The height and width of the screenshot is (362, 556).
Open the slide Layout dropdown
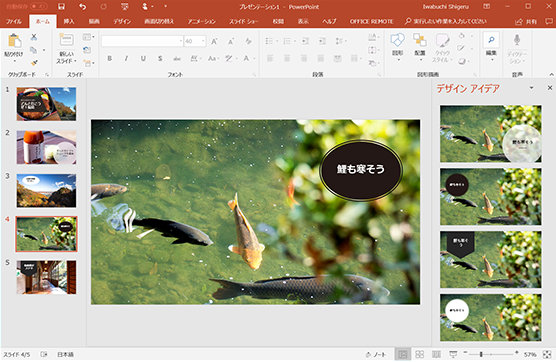click(x=88, y=37)
